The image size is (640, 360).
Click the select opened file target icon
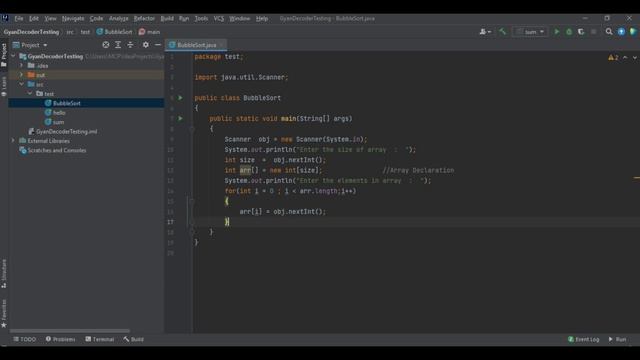click(106, 45)
